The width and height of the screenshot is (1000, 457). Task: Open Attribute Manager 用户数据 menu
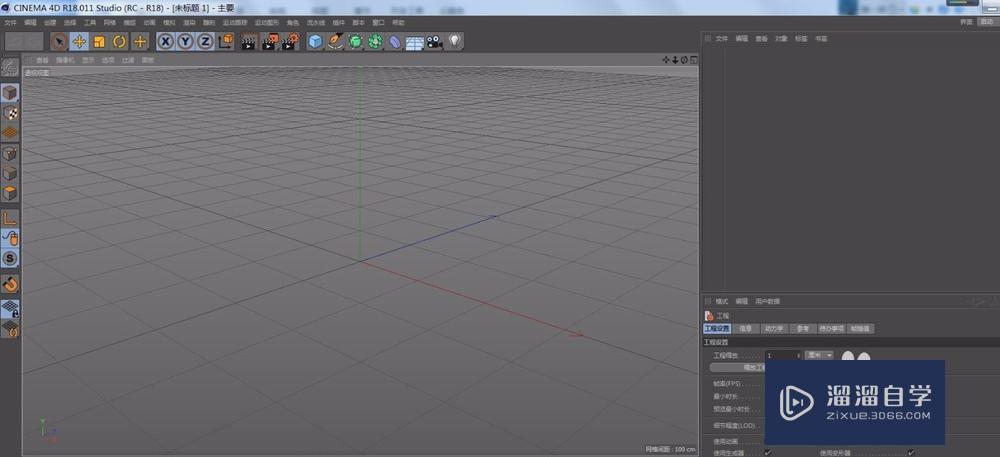pos(767,301)
